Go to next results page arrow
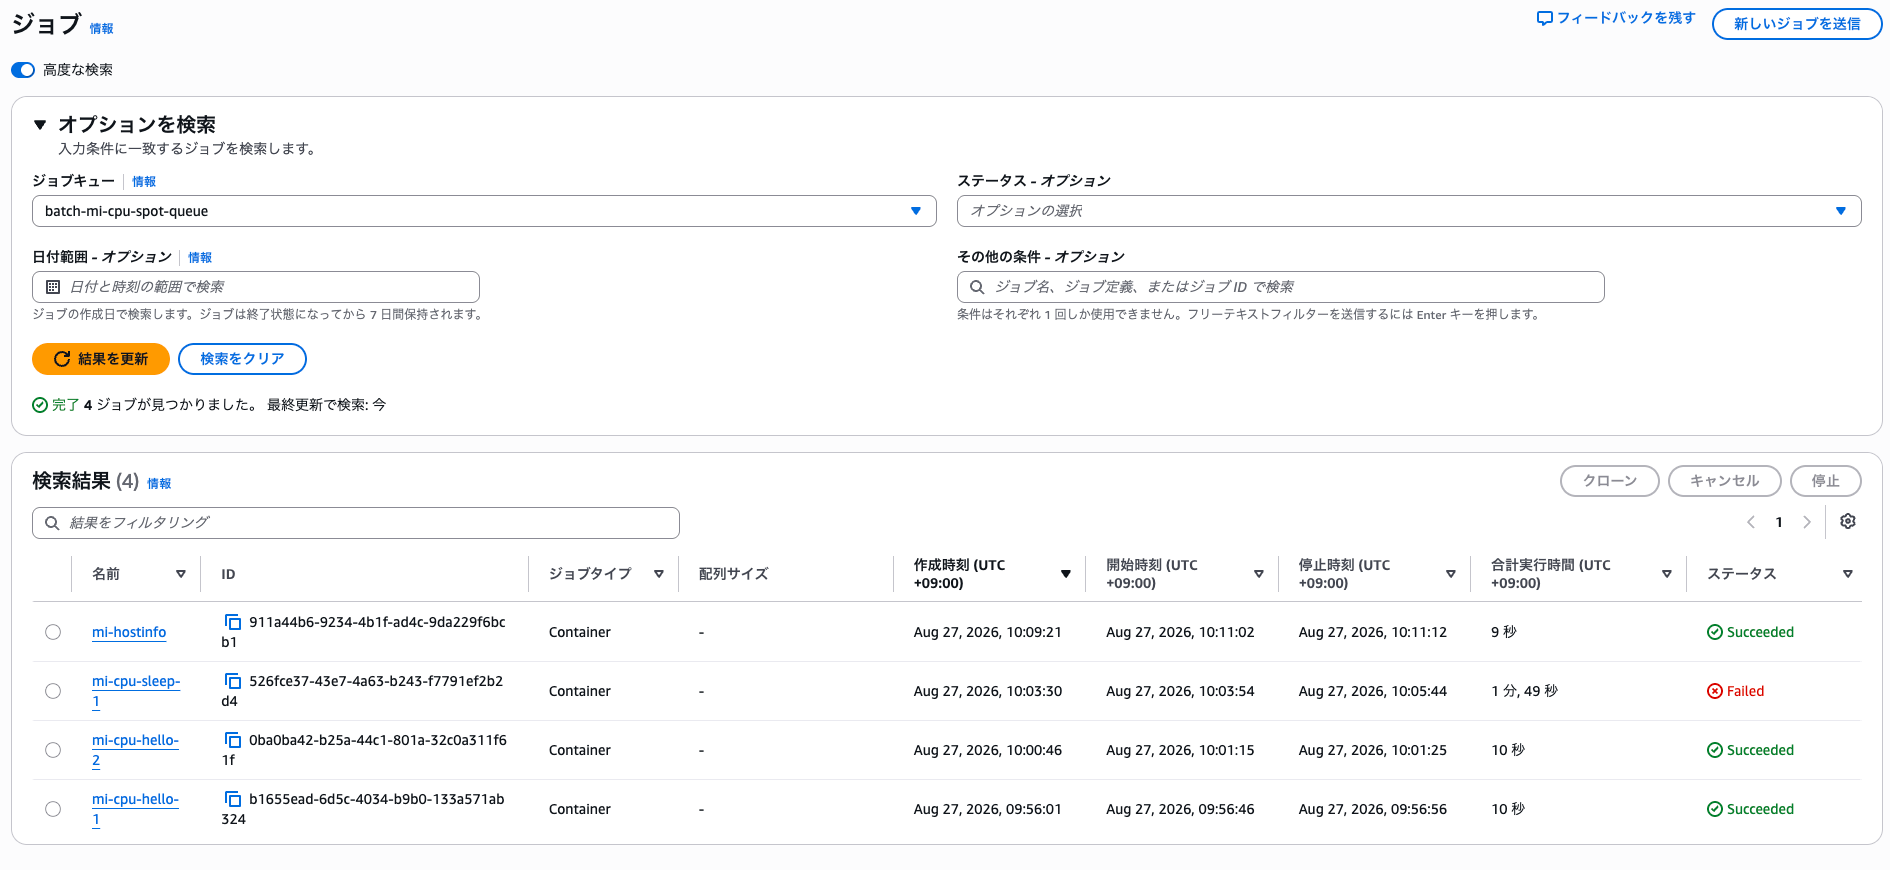Viewport: 1890px width, 870px height. 1807,522
